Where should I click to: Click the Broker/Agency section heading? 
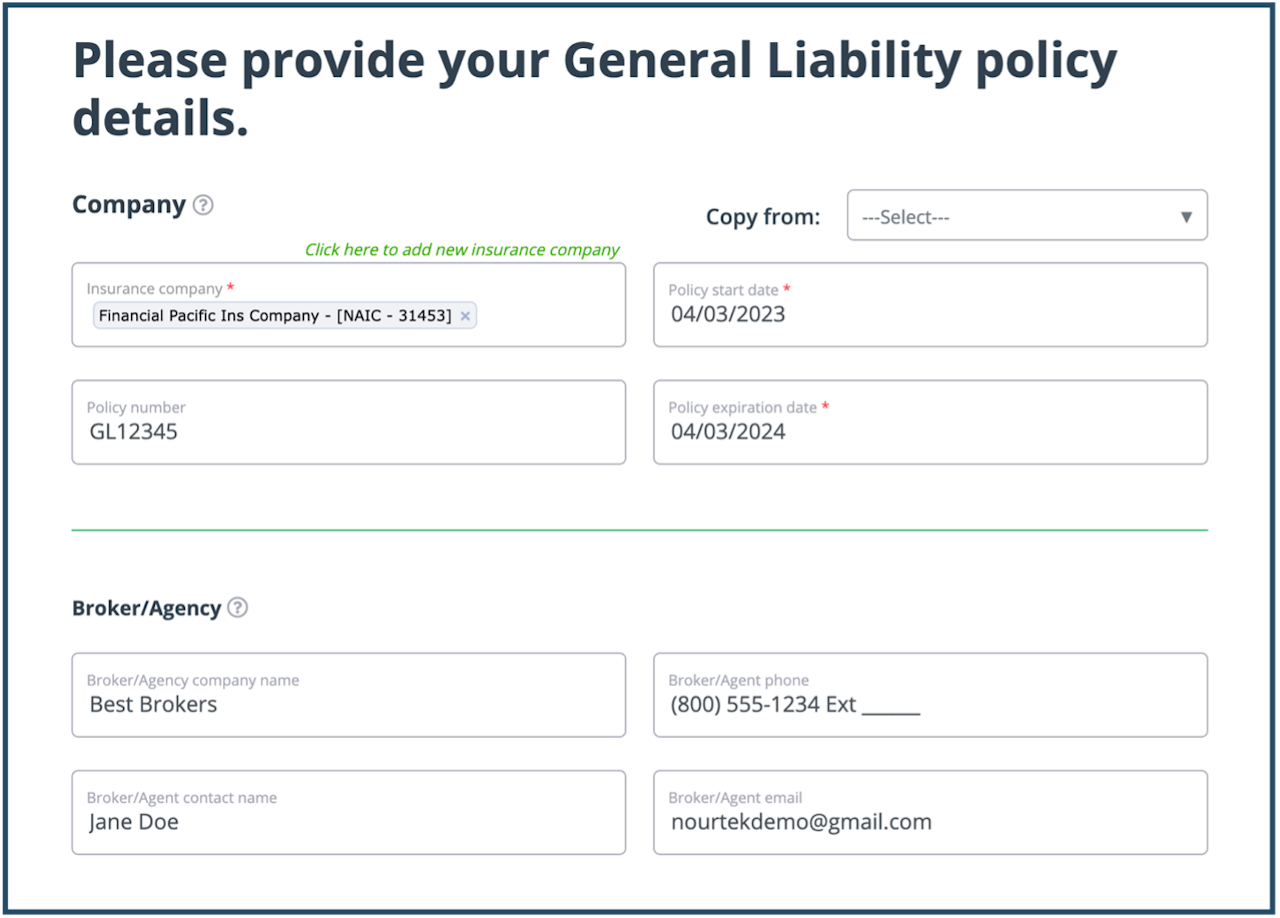coord(146,608)
